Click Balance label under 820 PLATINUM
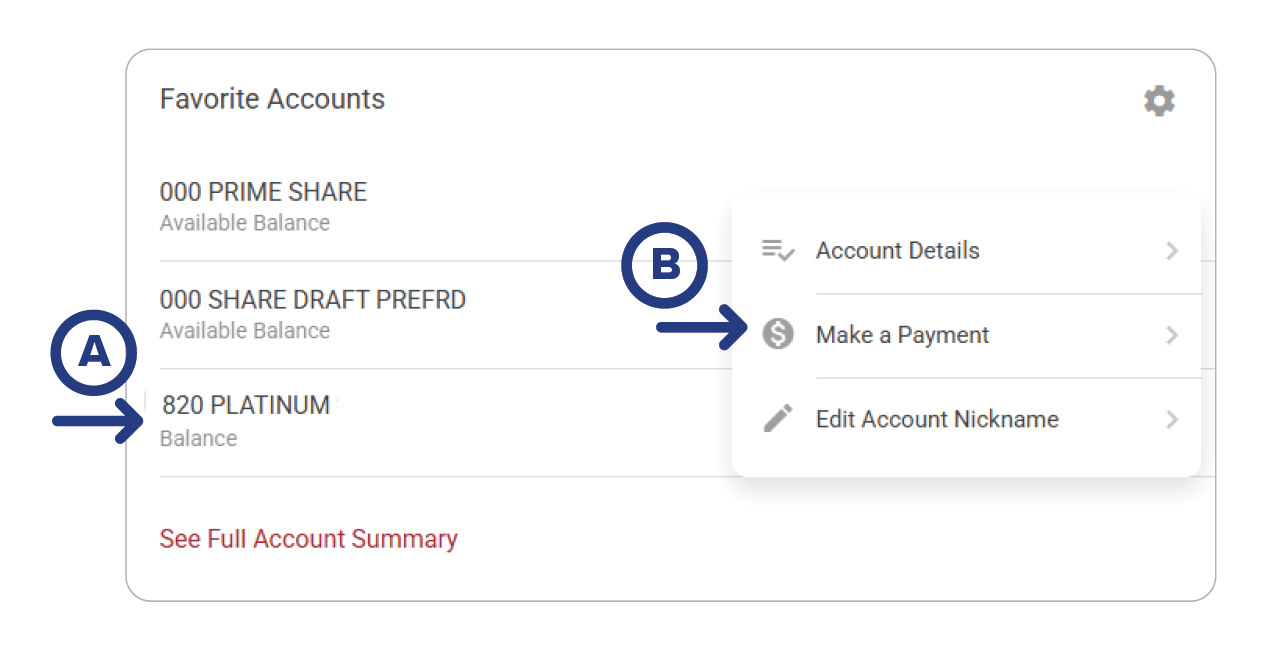Image resolution: width=1275 pixels, height=656 pixels. pos(198,438)
